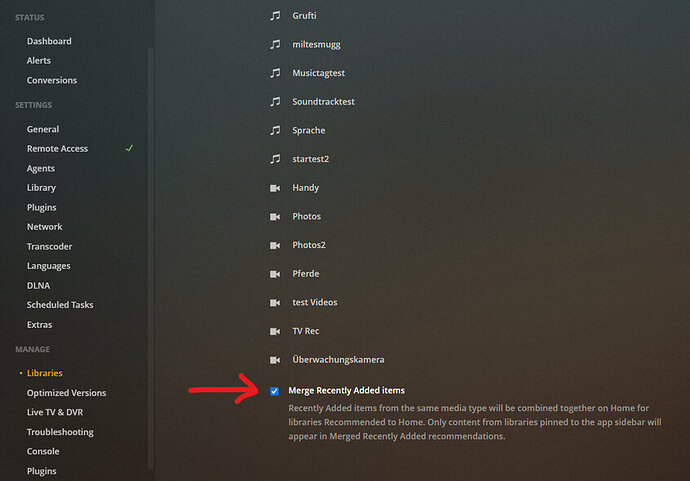690x481 pixels.
Task: Uncheck Merge Recently Added items checkbox
Action: tap(274, 391)
